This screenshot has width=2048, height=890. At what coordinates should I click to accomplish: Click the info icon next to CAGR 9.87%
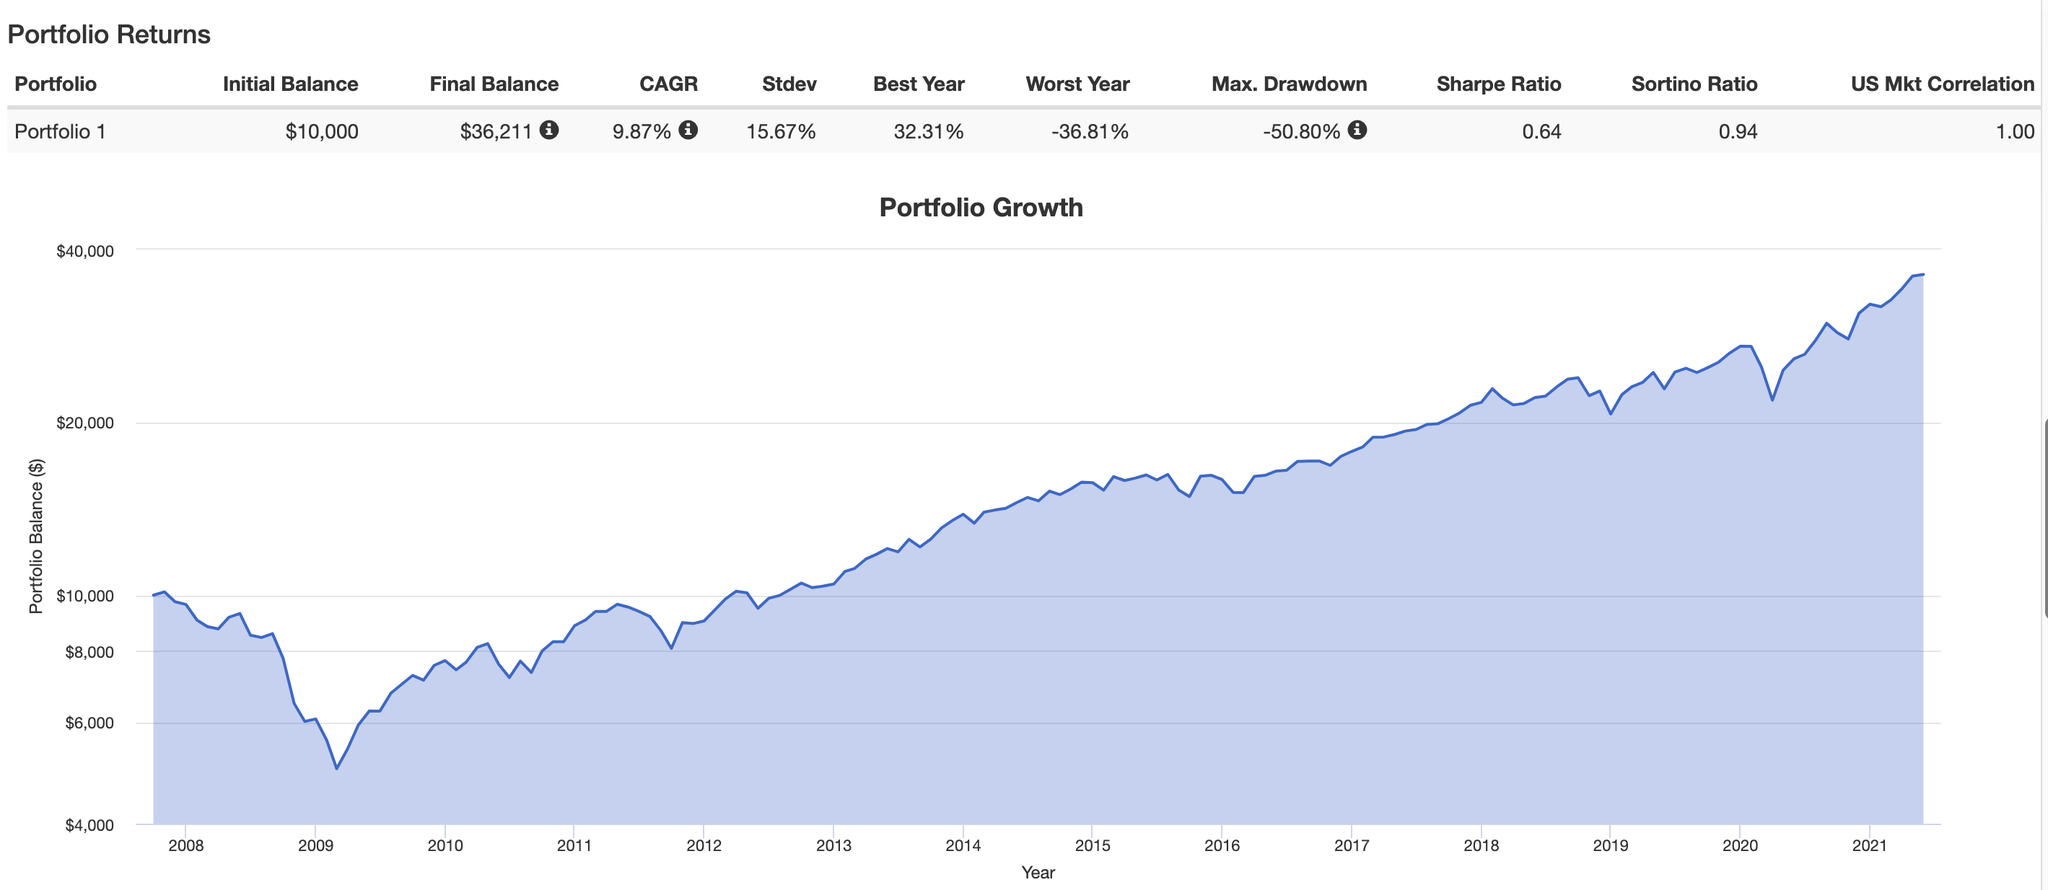click(688, 129)
